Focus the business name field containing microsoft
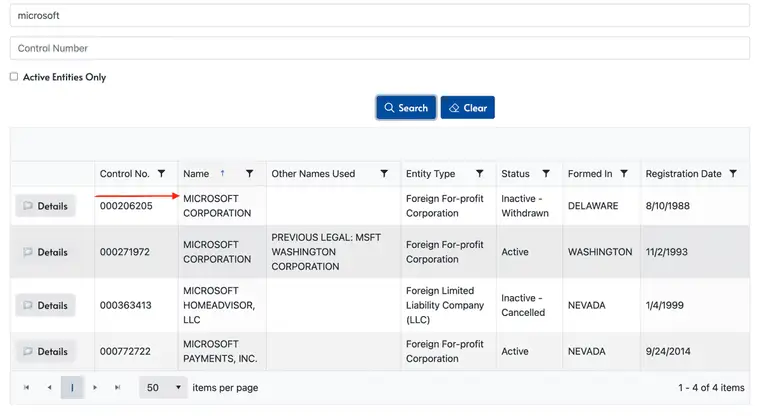This screenshot has height=416, width=760. point(380,16)
